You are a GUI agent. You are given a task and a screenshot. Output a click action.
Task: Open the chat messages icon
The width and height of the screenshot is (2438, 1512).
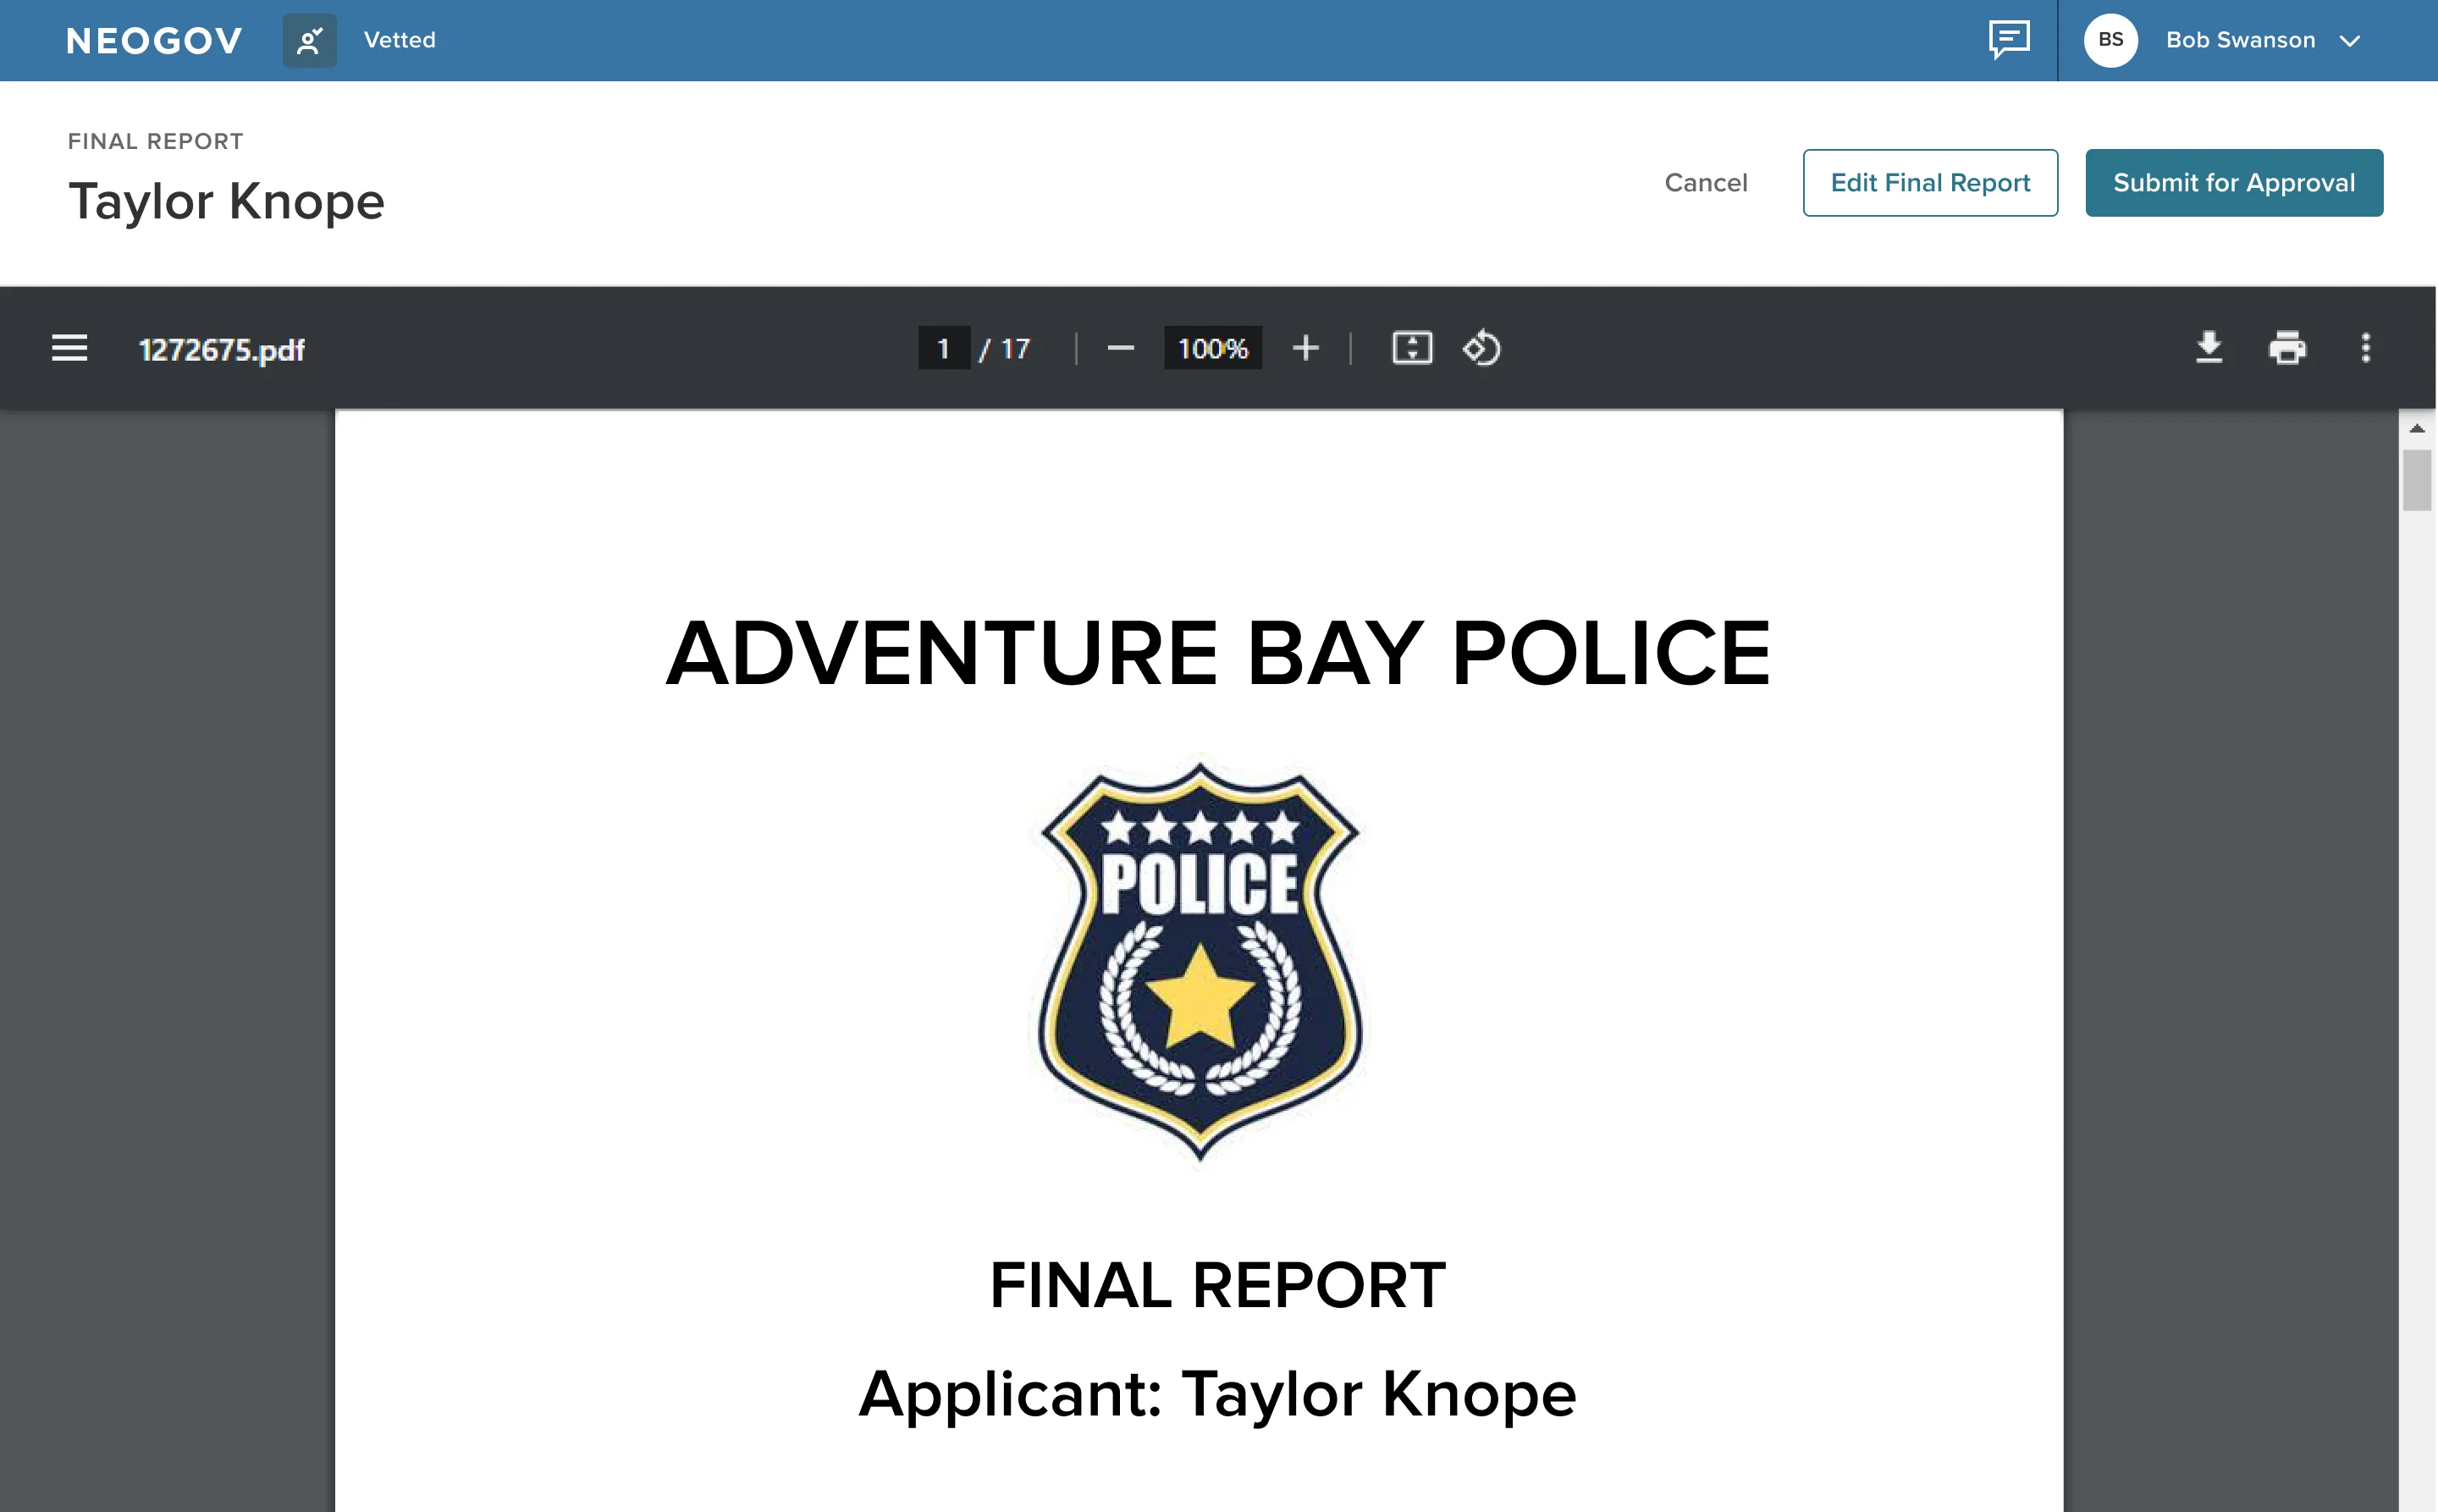click(x=2009, y=40)
